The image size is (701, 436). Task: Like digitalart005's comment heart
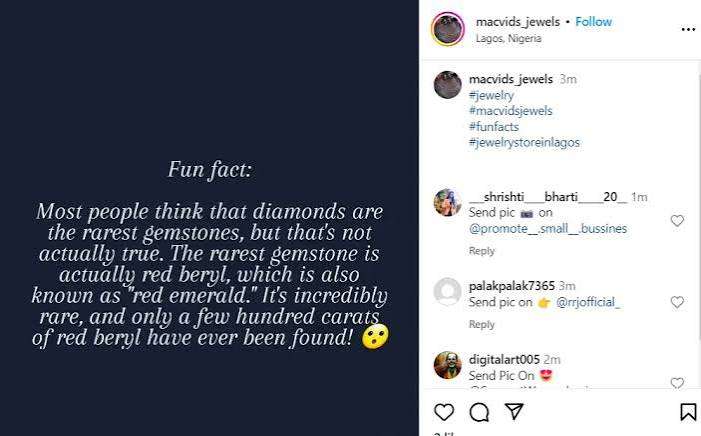pos(677,382)
